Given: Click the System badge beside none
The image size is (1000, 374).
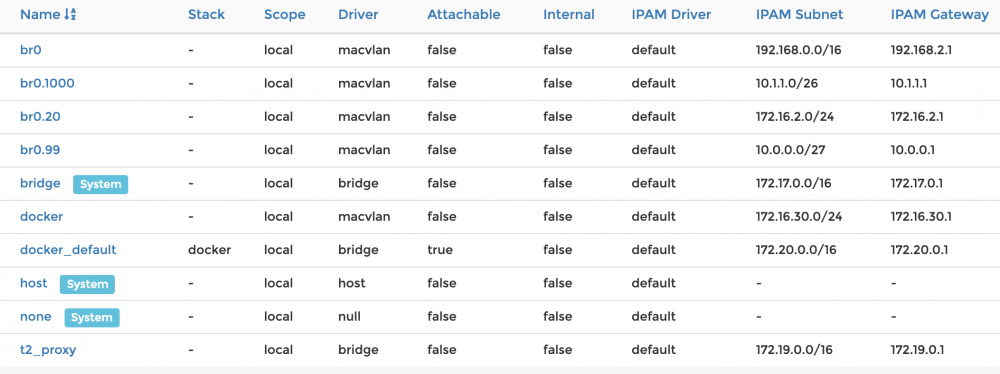Looking at the screenshot, I should point(92,318).
